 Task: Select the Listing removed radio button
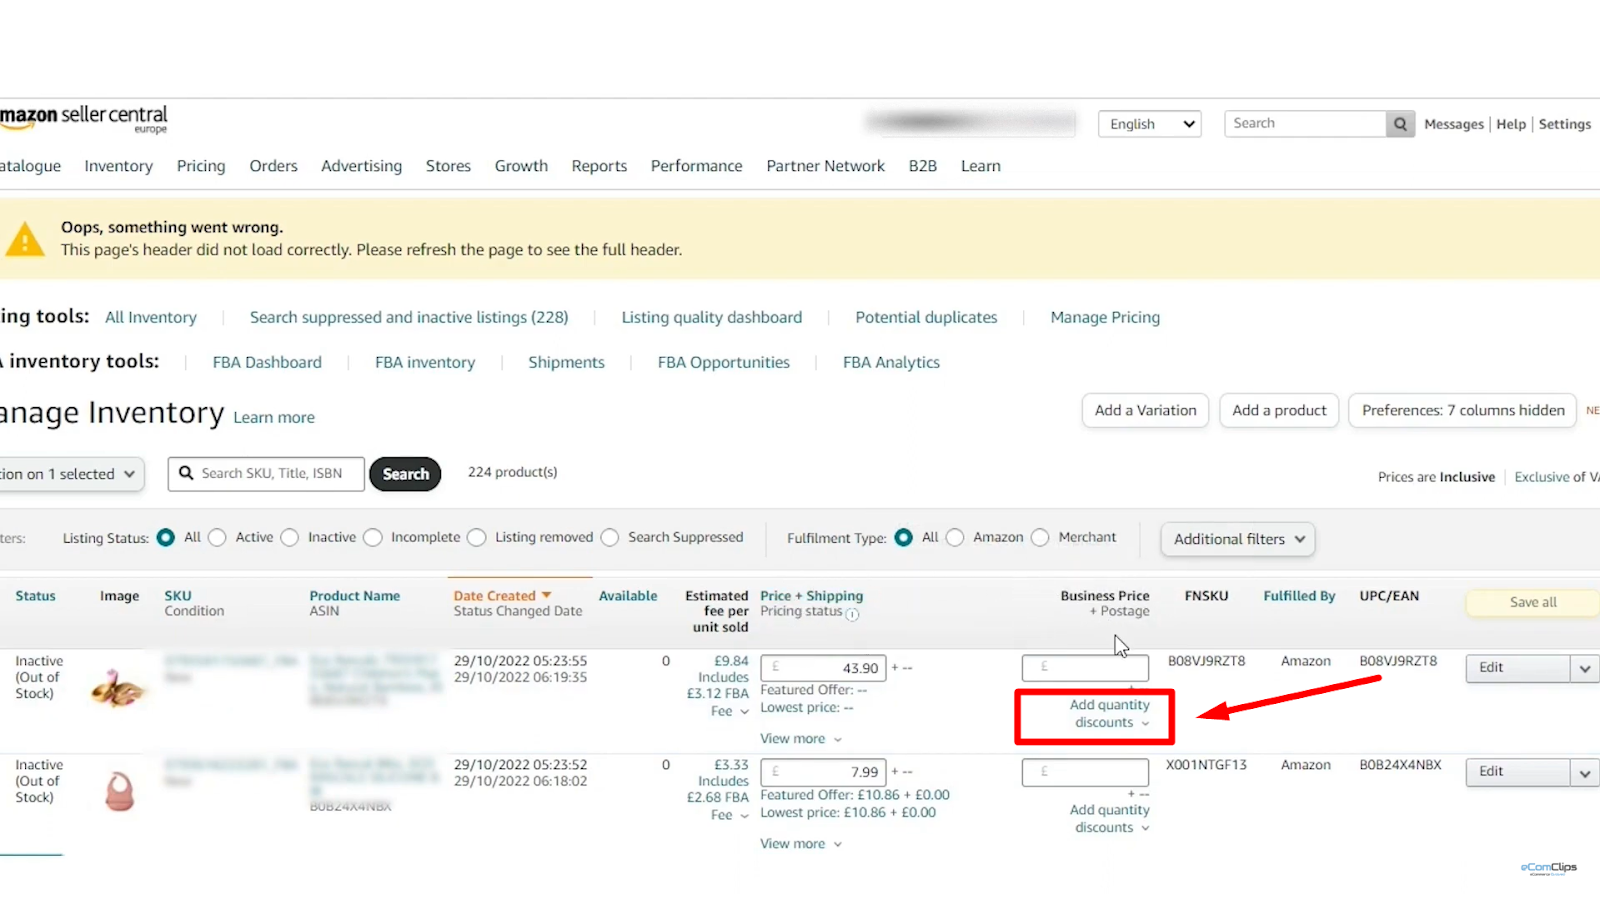[x=477, y=538]
